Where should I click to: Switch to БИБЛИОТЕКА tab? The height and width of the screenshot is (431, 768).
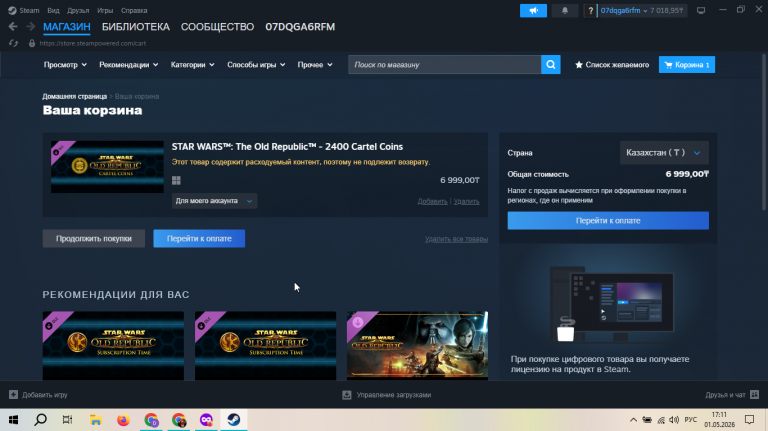coord(136,27)
